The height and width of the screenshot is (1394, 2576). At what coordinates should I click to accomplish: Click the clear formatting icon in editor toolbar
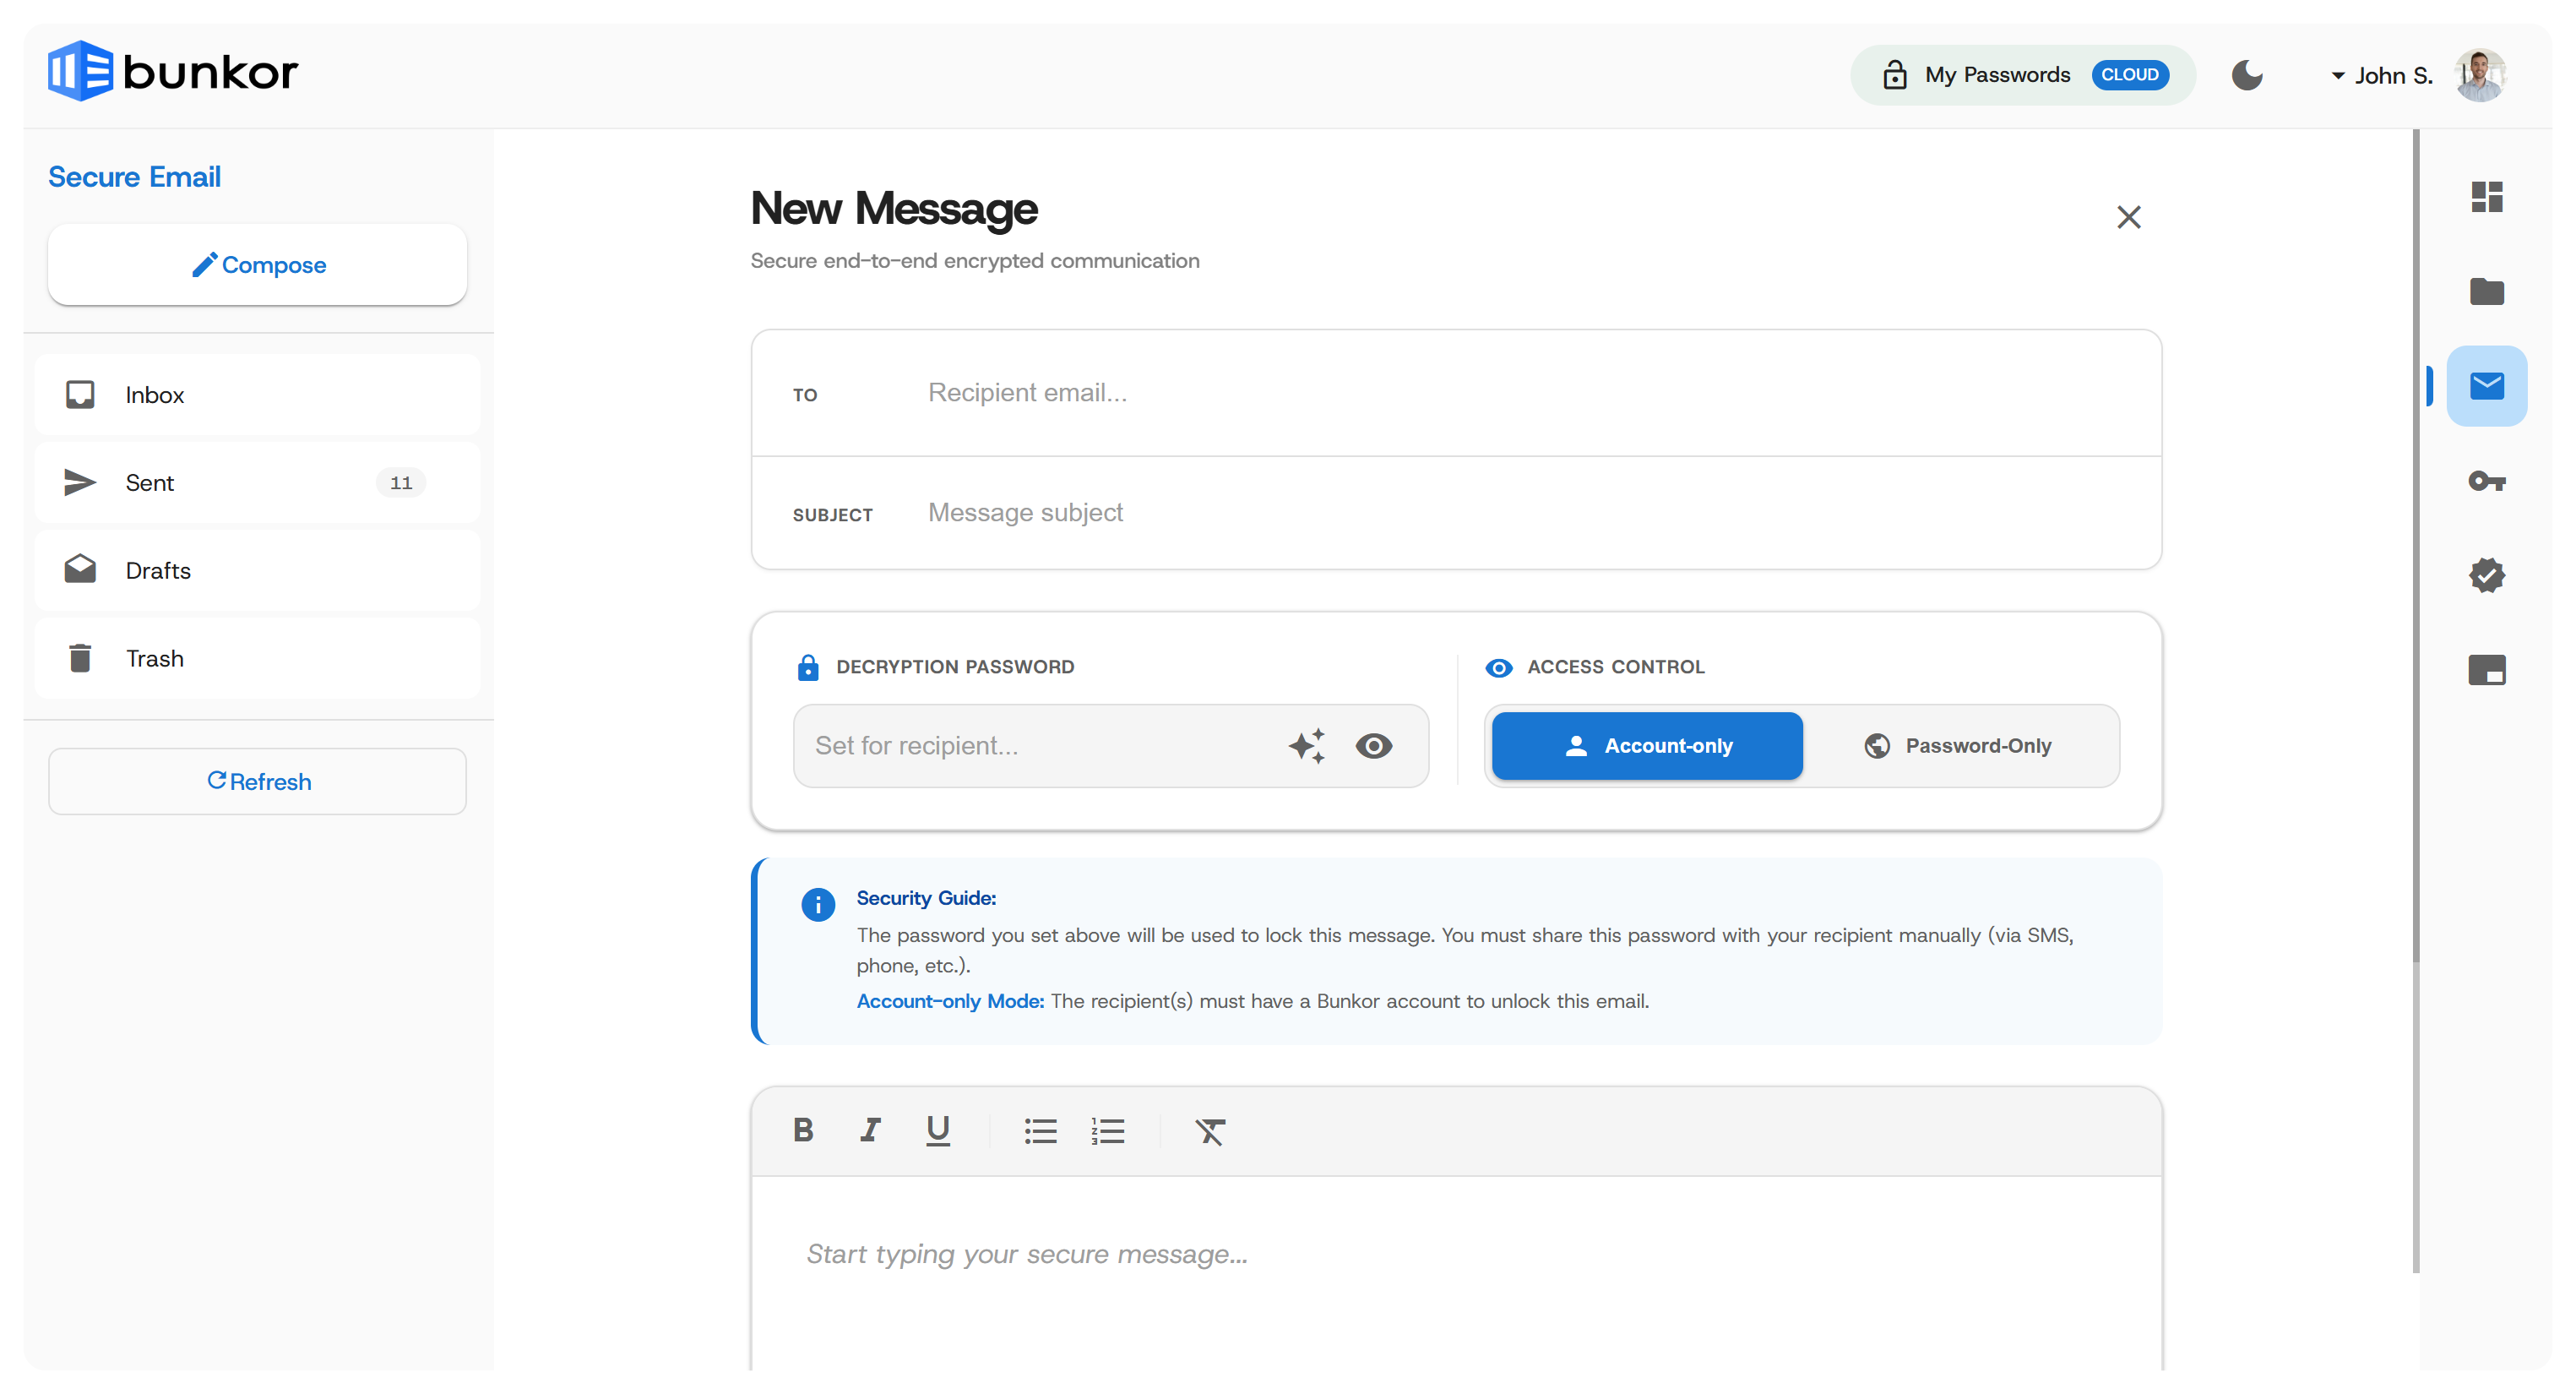[1209, 1131]
